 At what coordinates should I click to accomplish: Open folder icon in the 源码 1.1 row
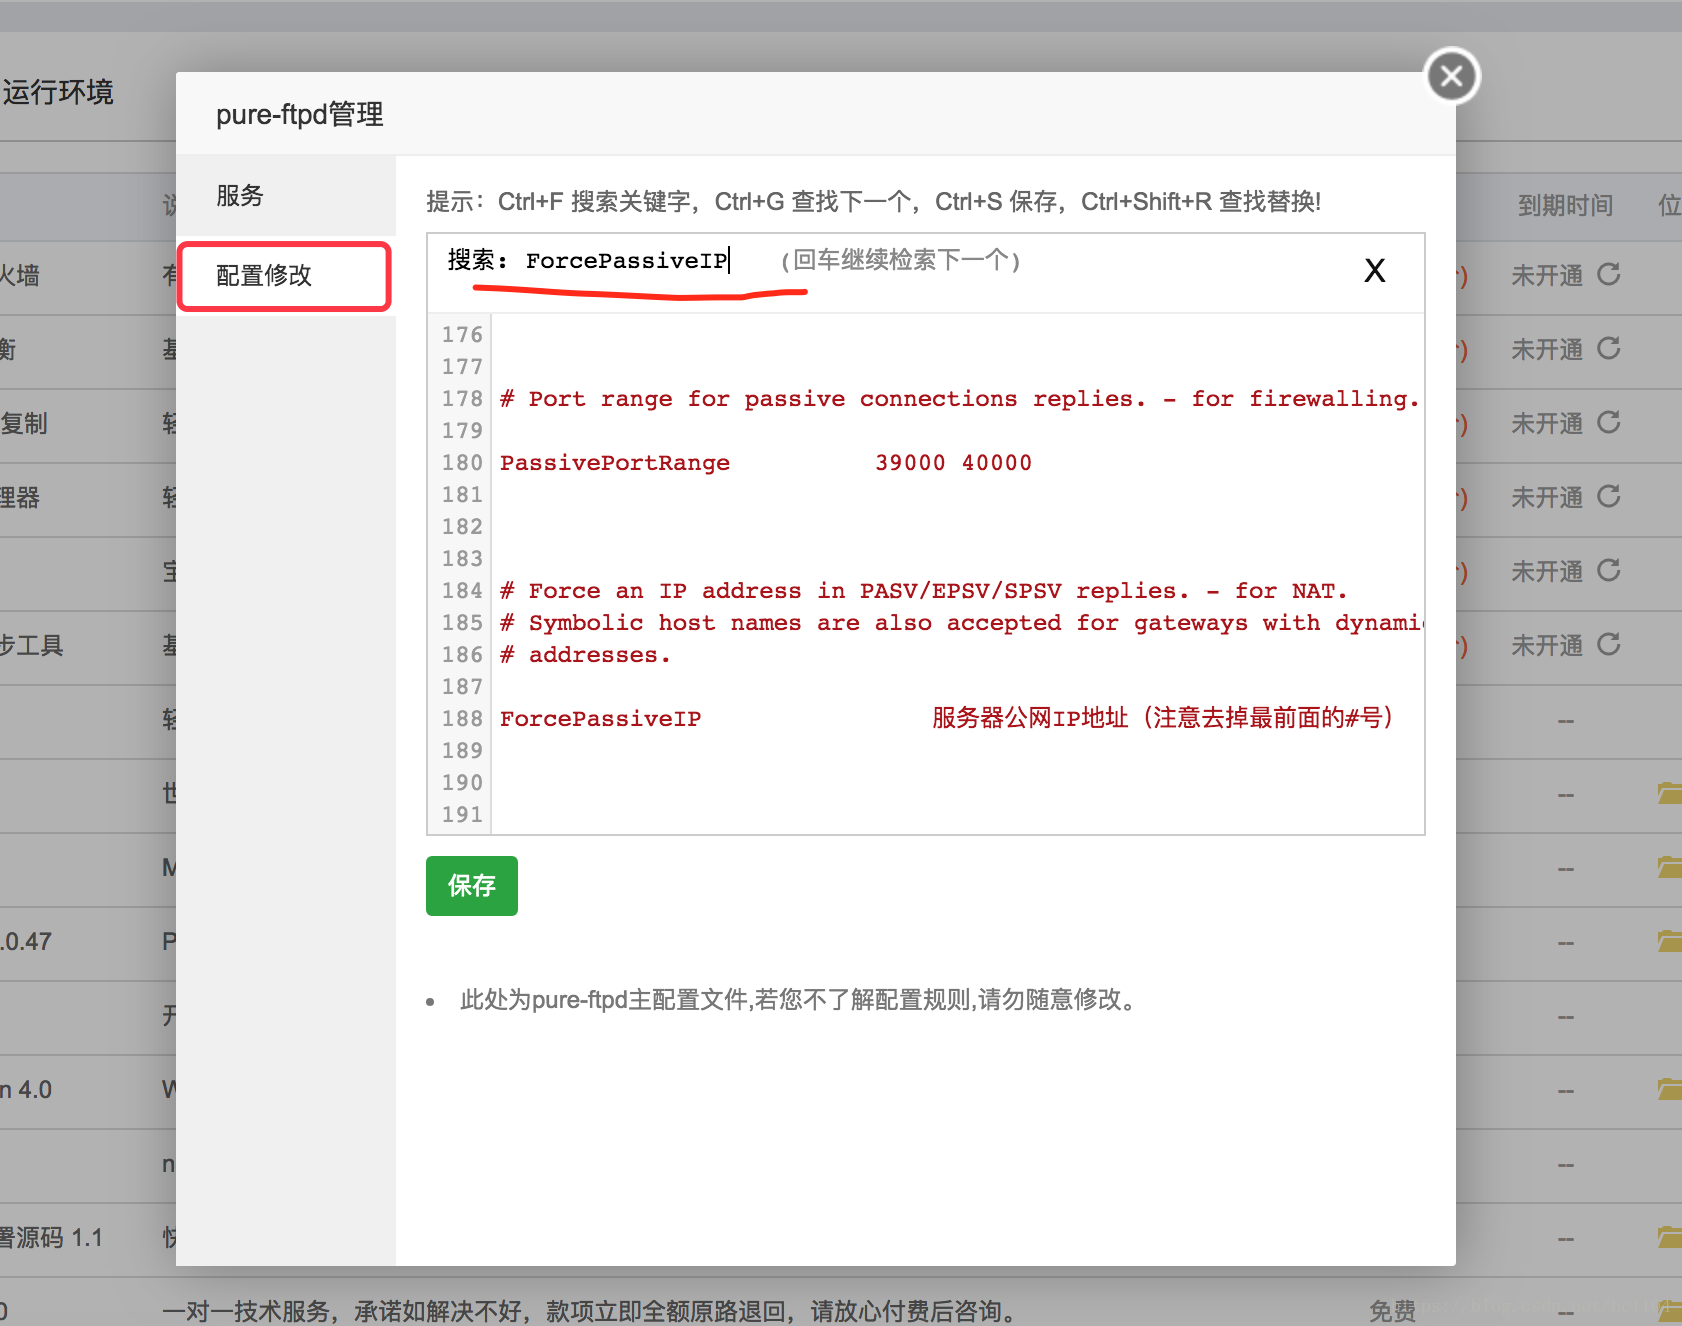click(x=1669, y=1237)
